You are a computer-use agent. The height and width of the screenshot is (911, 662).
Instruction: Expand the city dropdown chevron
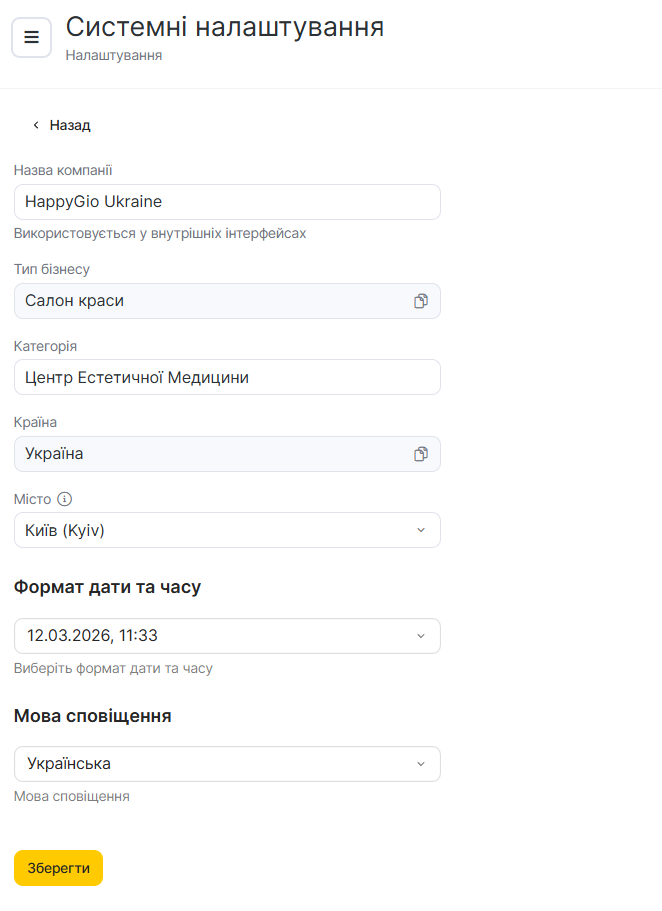pos(421,530)
